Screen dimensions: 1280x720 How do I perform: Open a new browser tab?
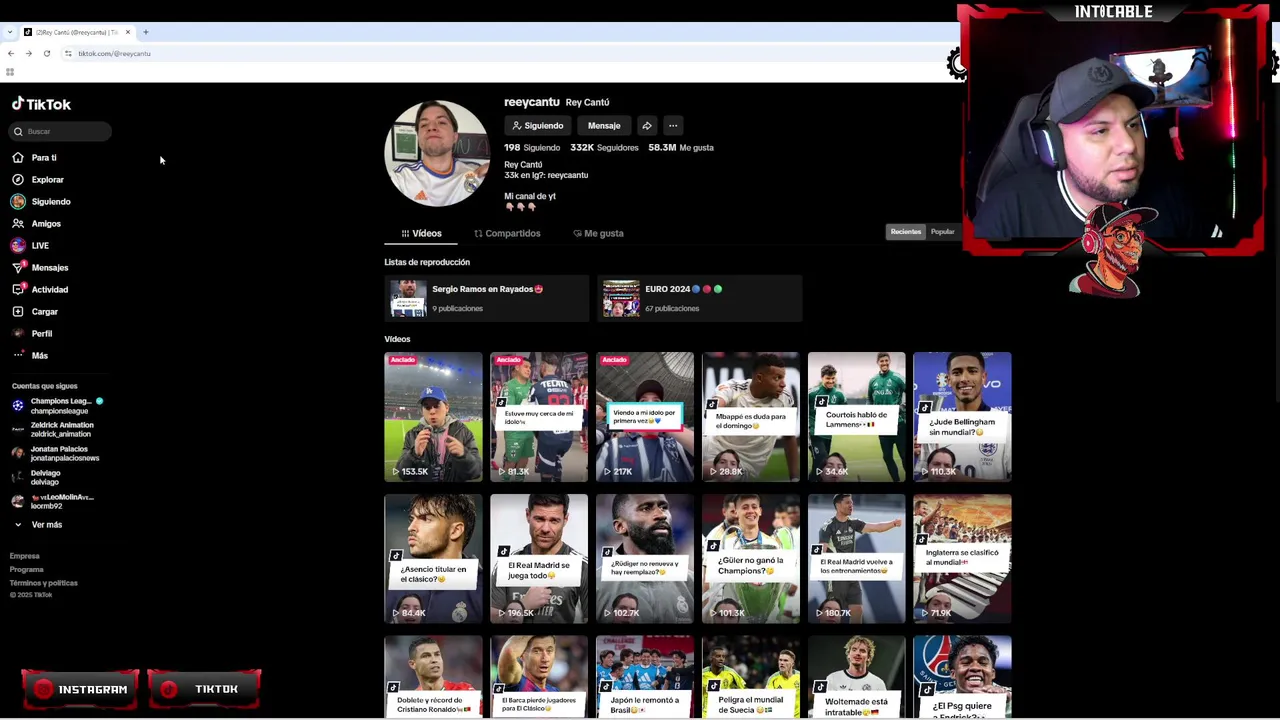coord(146,32)
